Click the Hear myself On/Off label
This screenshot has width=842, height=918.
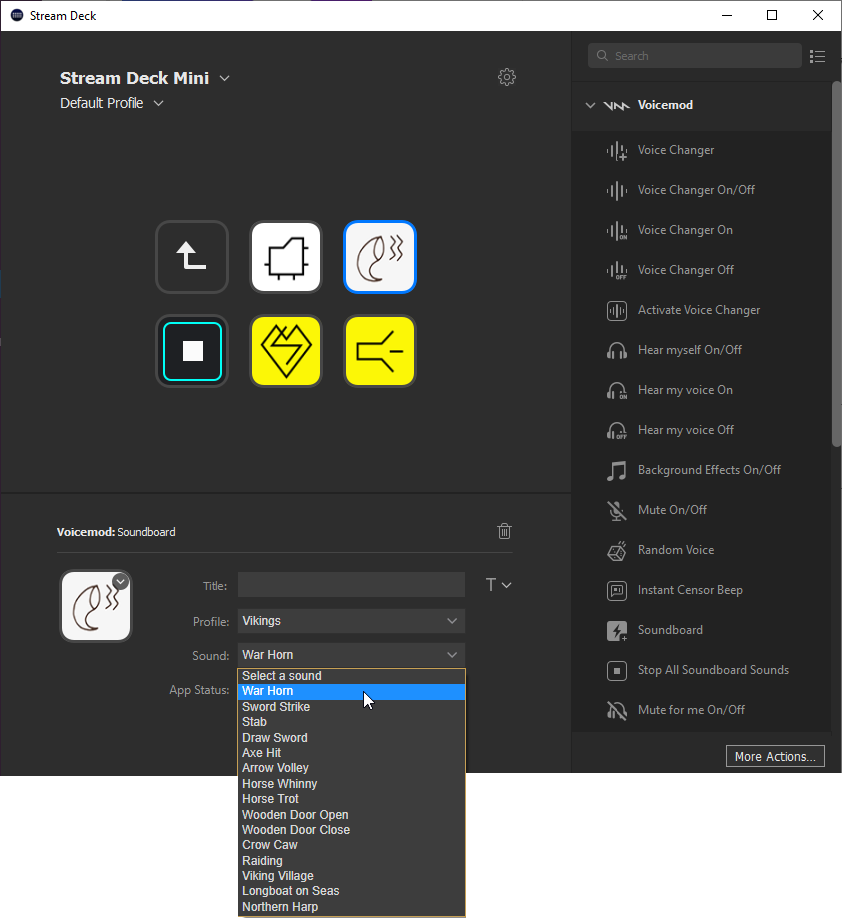coord(690,350)
